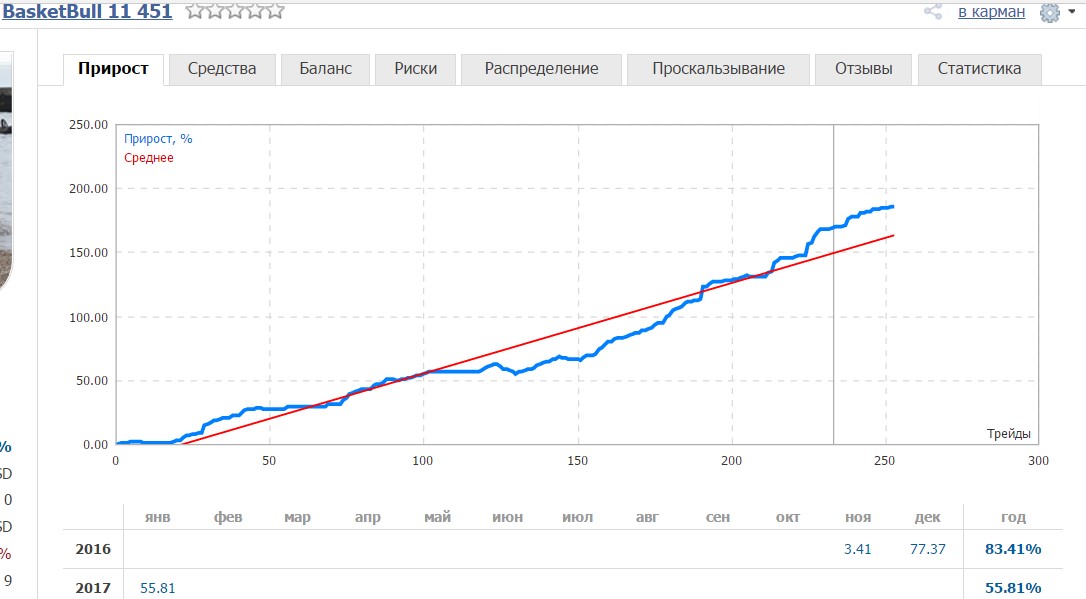Click the share icon near 'в карман'
Viewport: 1086px width, 599px height.
932,12
